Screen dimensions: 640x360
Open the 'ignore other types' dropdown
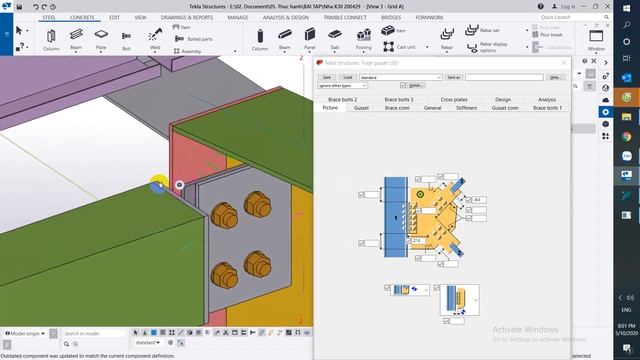(x=342, y=86)
